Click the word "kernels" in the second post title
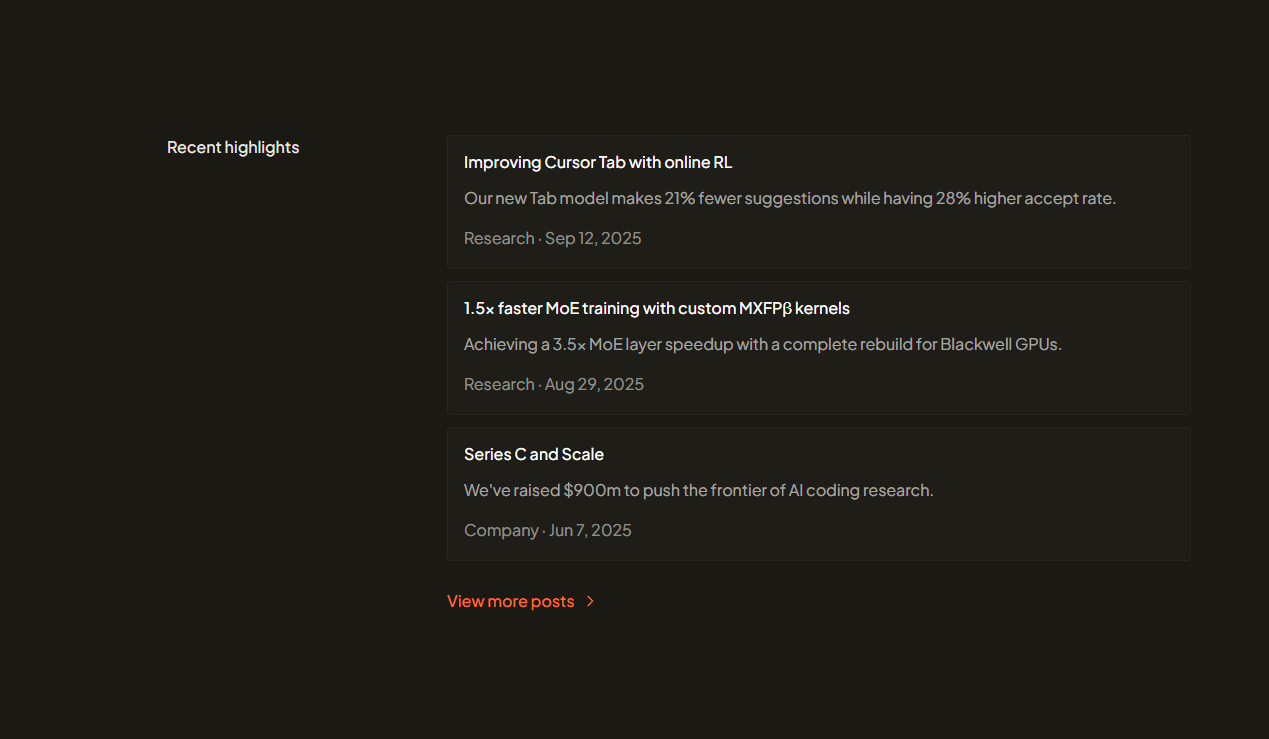This screenshot has height=739, width=1269. (x=822, y=308)
